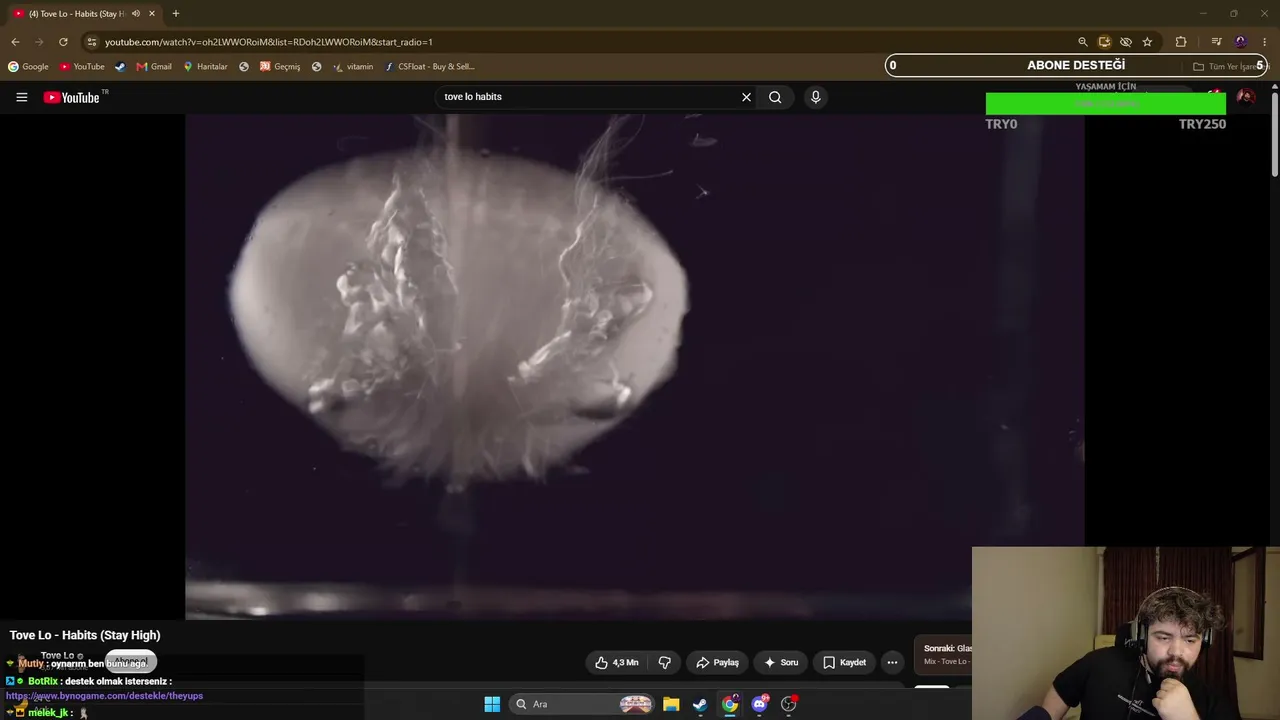Clear the search box with the X
The image size is (1280, 720).
point(746,97)
